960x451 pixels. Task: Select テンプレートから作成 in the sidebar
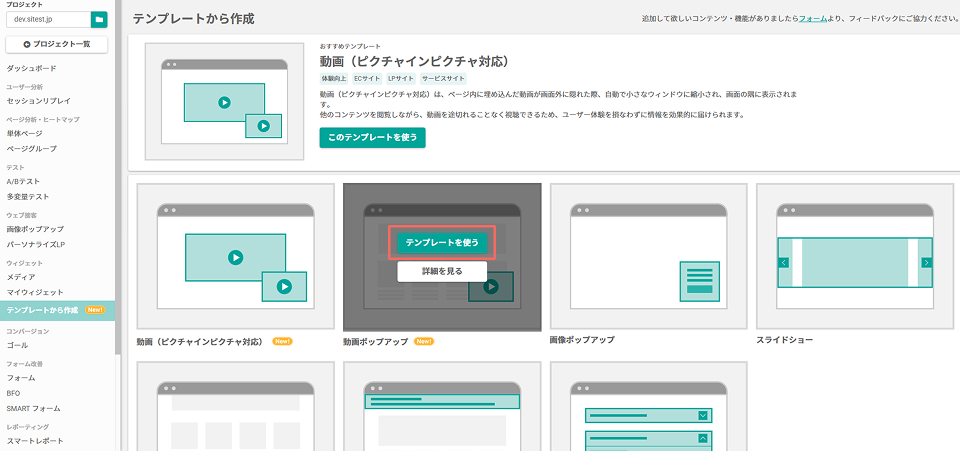pyautogui.click(x=57, y=310)
